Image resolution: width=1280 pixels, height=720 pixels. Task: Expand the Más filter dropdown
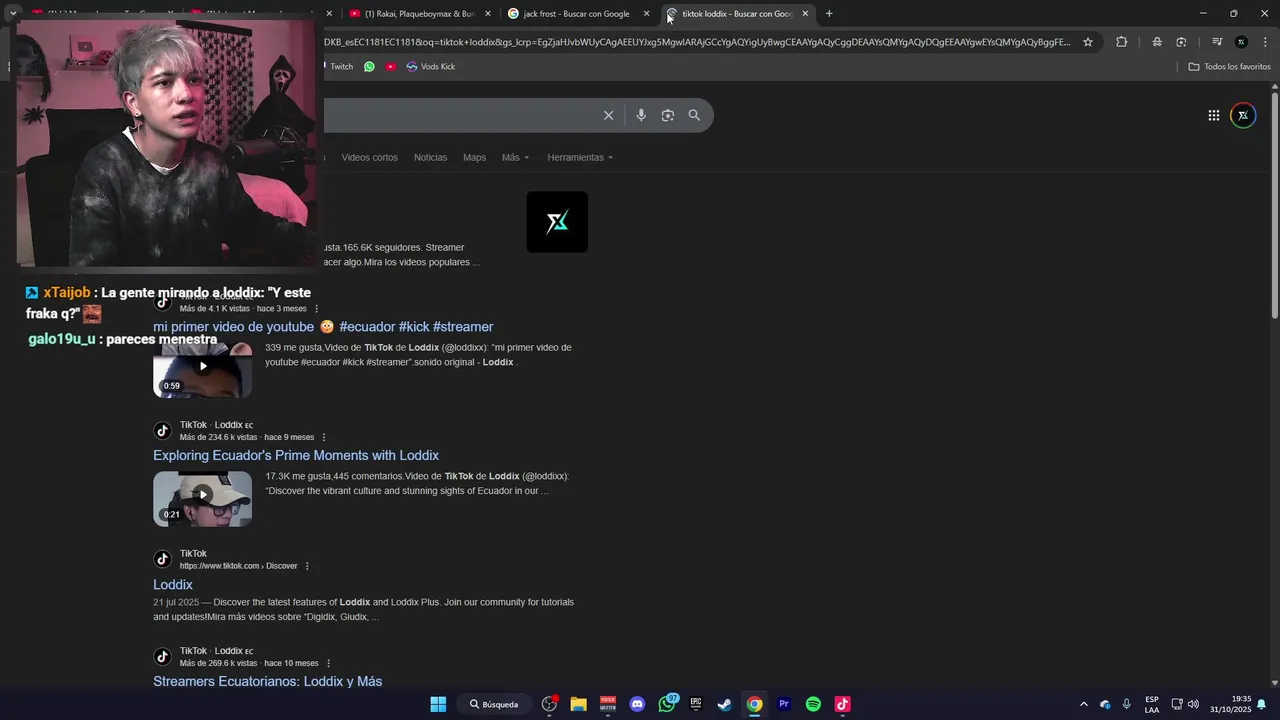point(515,157)
